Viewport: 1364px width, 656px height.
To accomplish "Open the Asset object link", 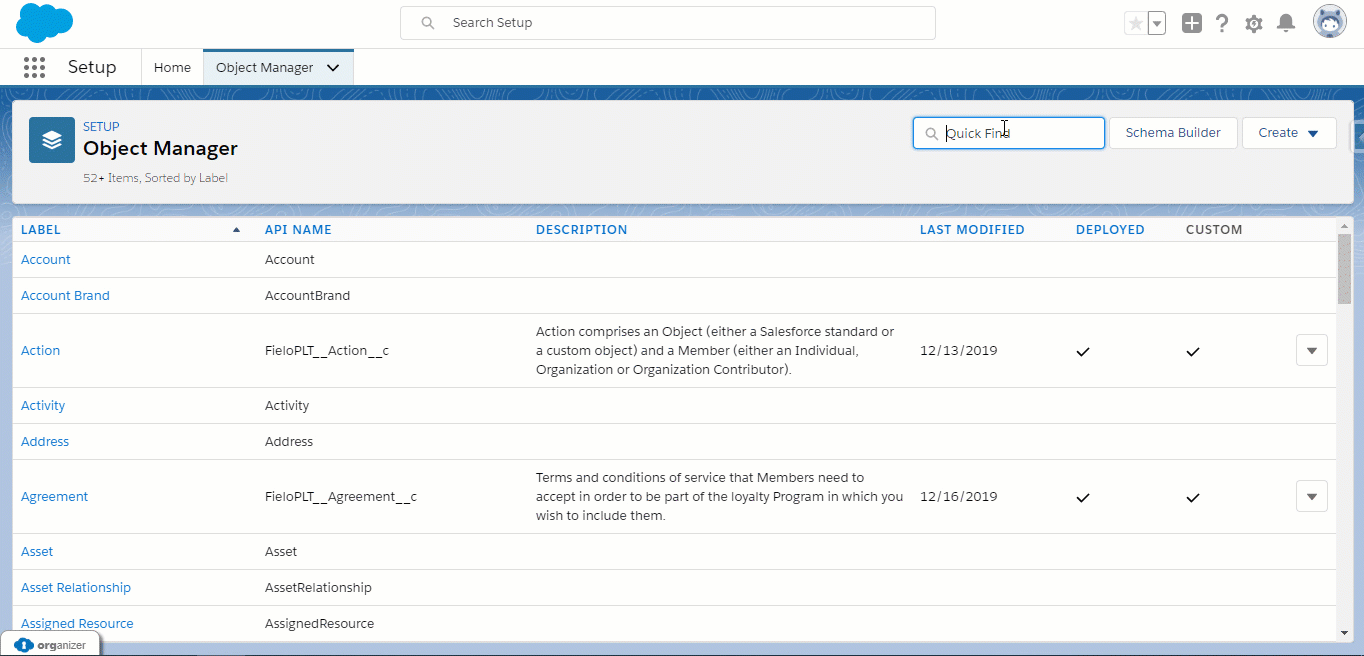I will pyautogui.click(x=37, y=551).
